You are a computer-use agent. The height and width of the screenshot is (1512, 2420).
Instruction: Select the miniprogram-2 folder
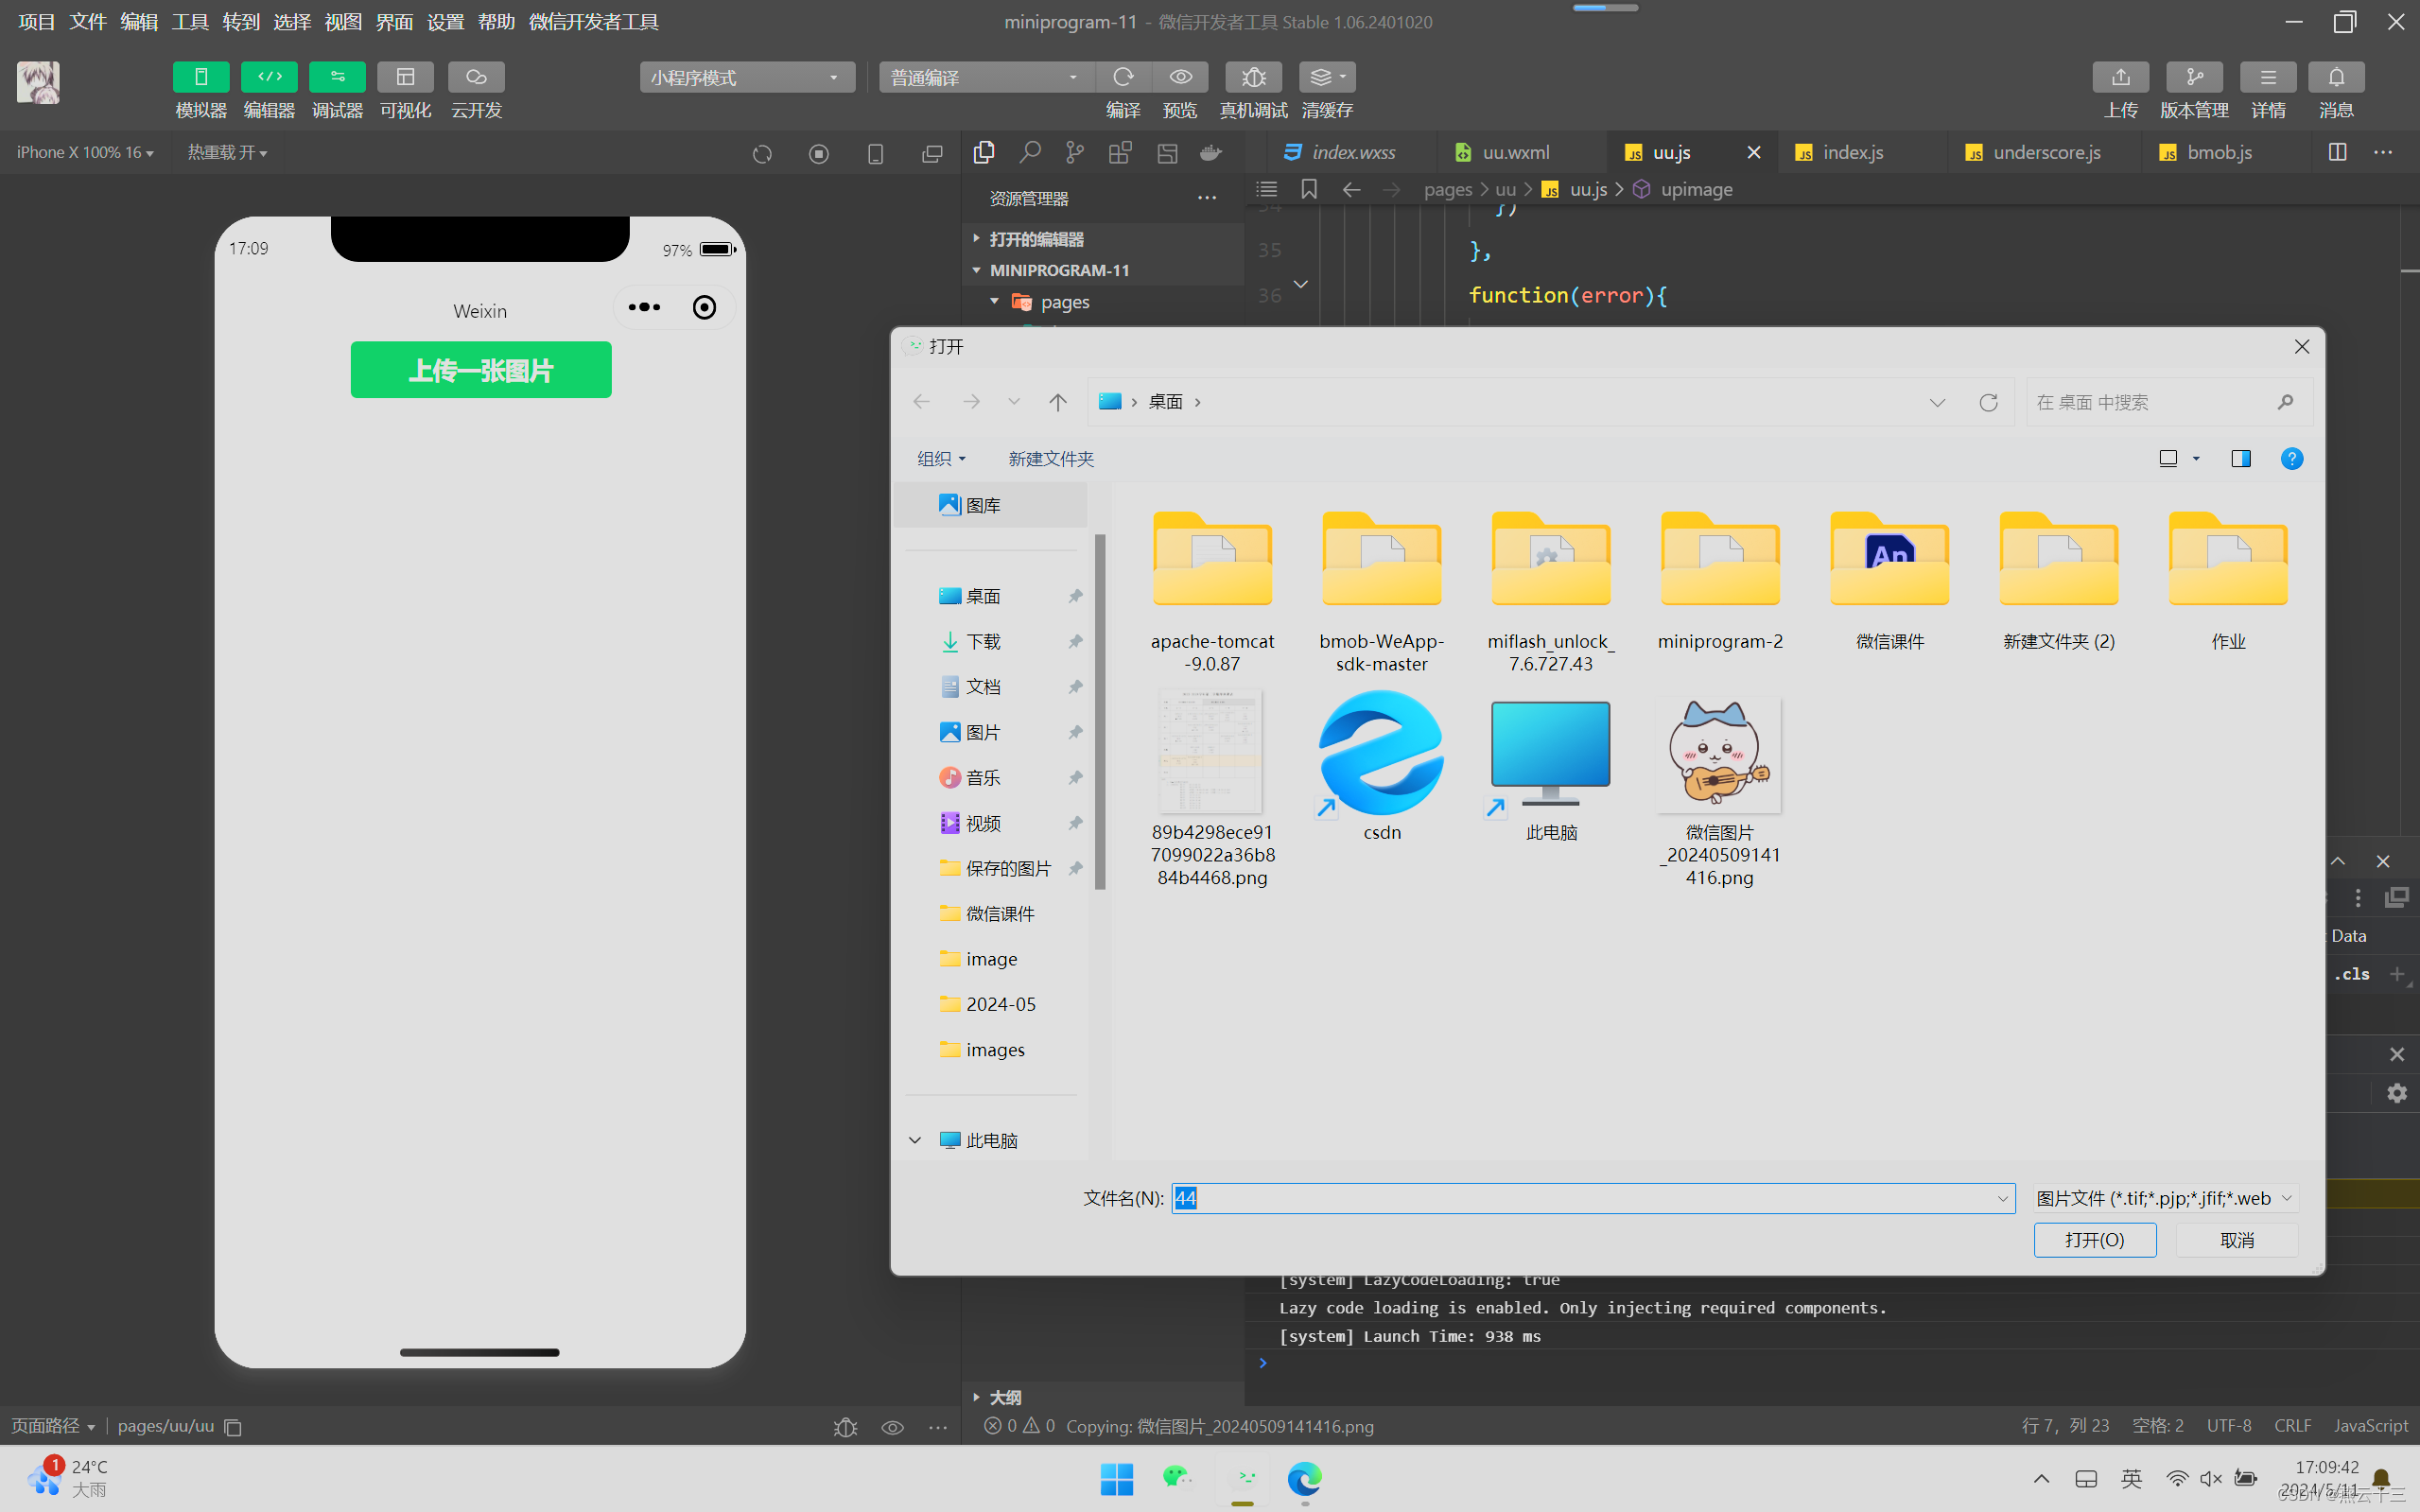1720,580
